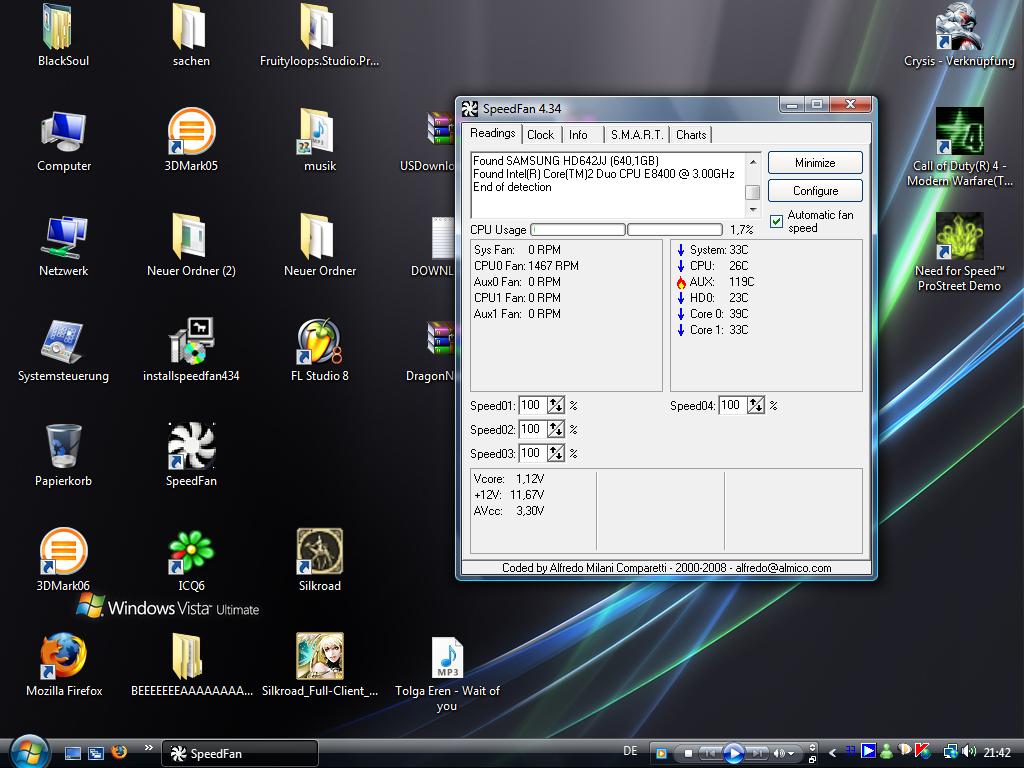Go to previous track in taskbar player

click(711, 753)
